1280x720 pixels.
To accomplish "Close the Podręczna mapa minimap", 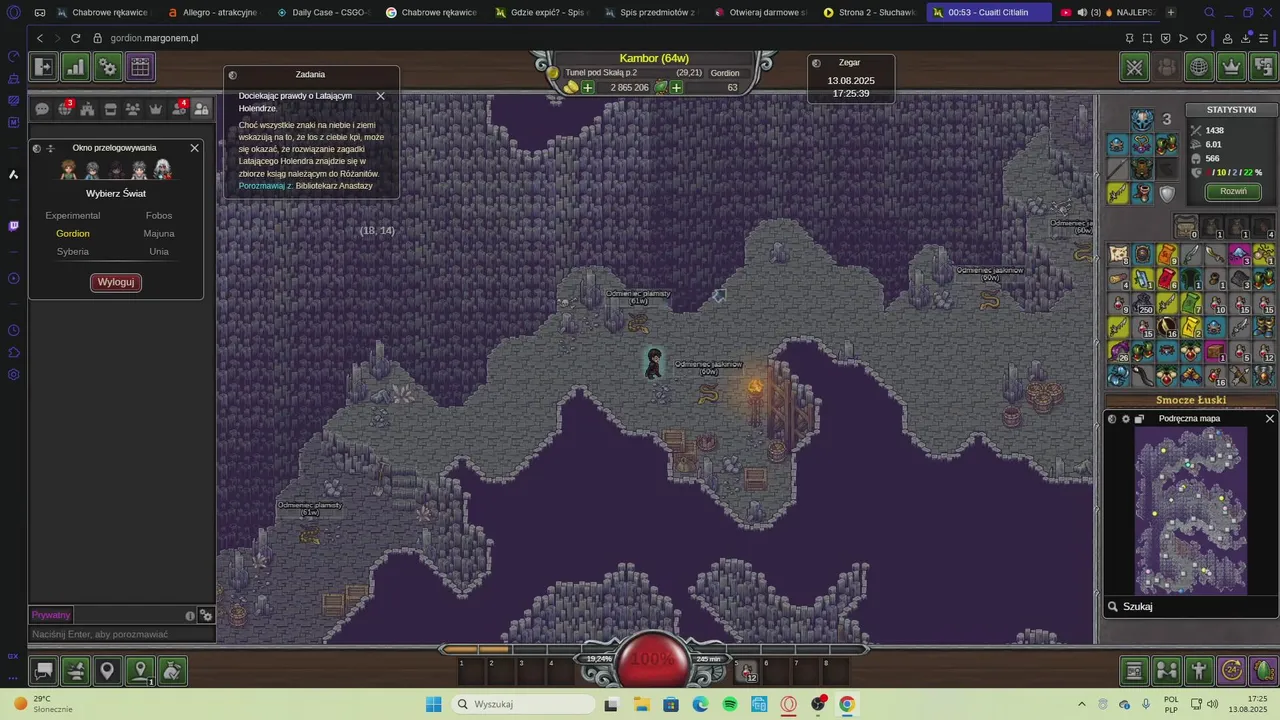I will (x=1270, y=419).
